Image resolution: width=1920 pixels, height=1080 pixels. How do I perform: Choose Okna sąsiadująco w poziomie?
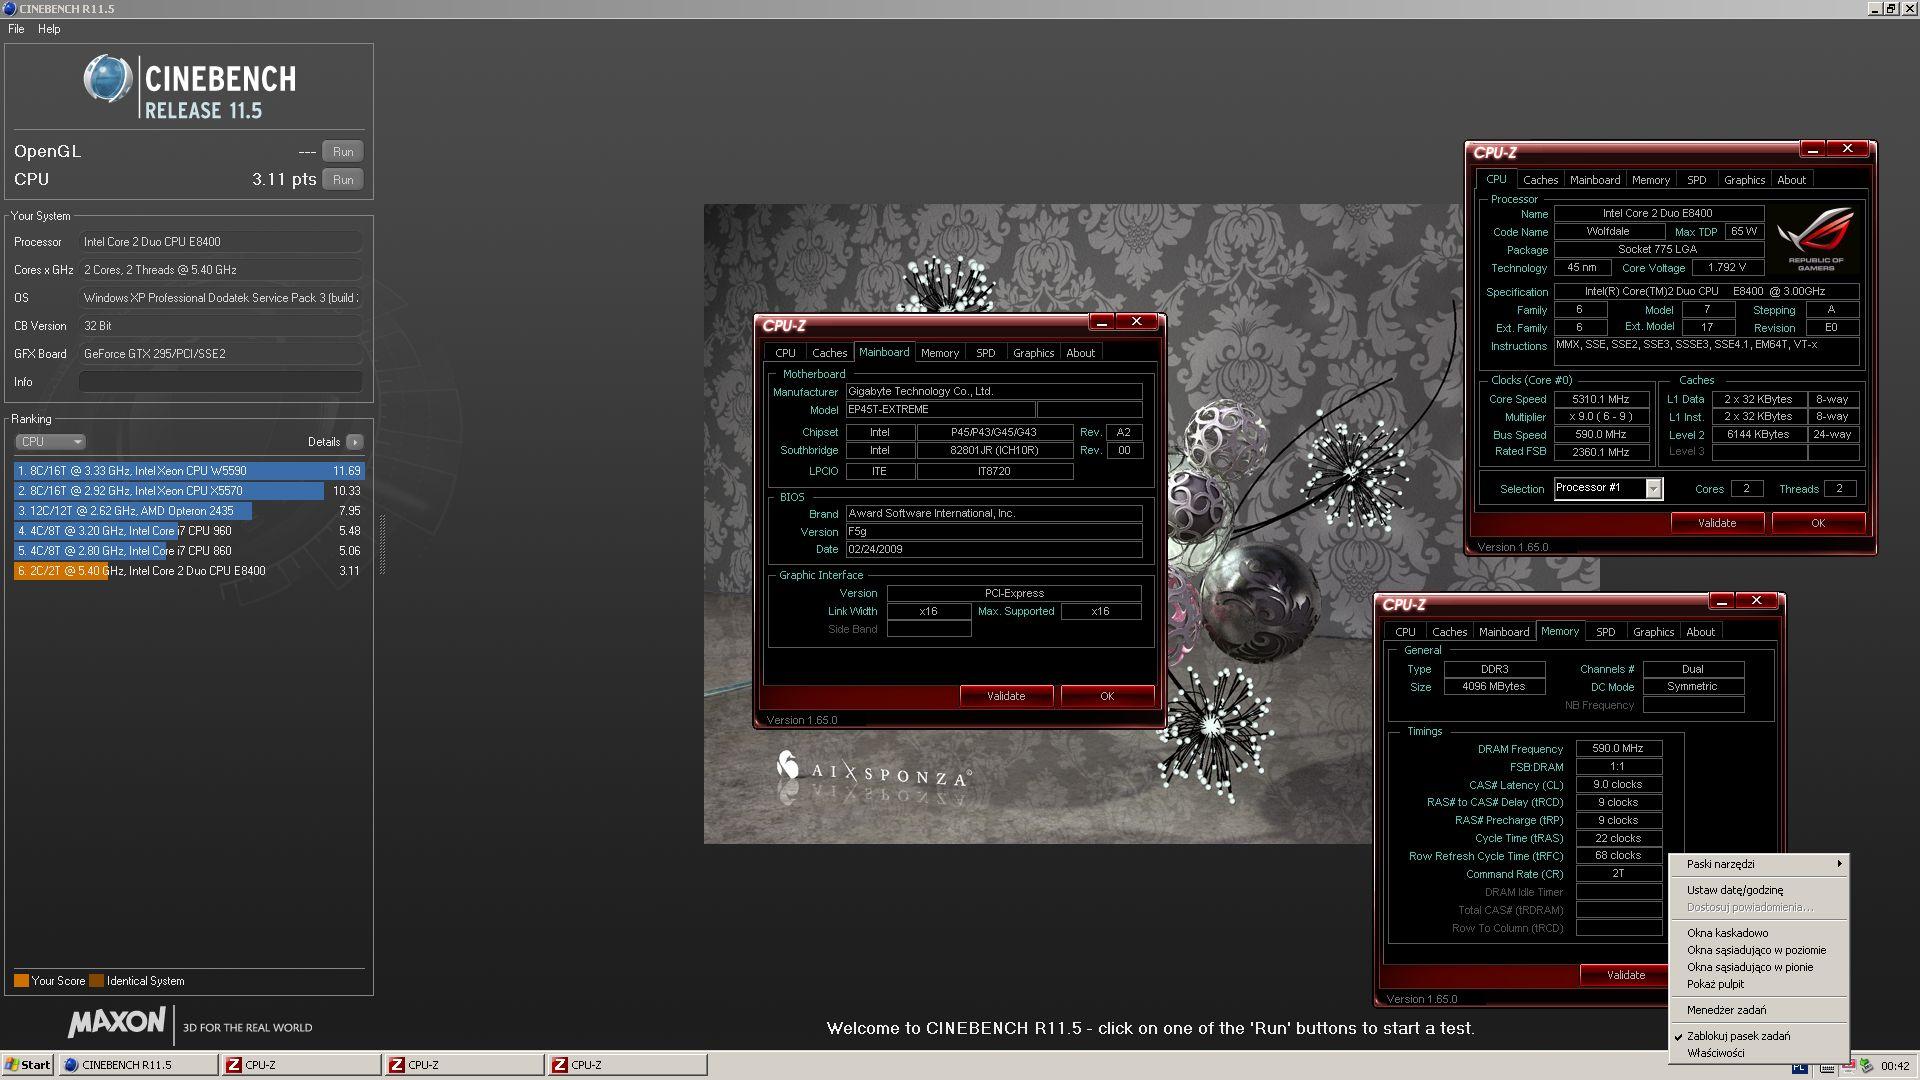1759,950
